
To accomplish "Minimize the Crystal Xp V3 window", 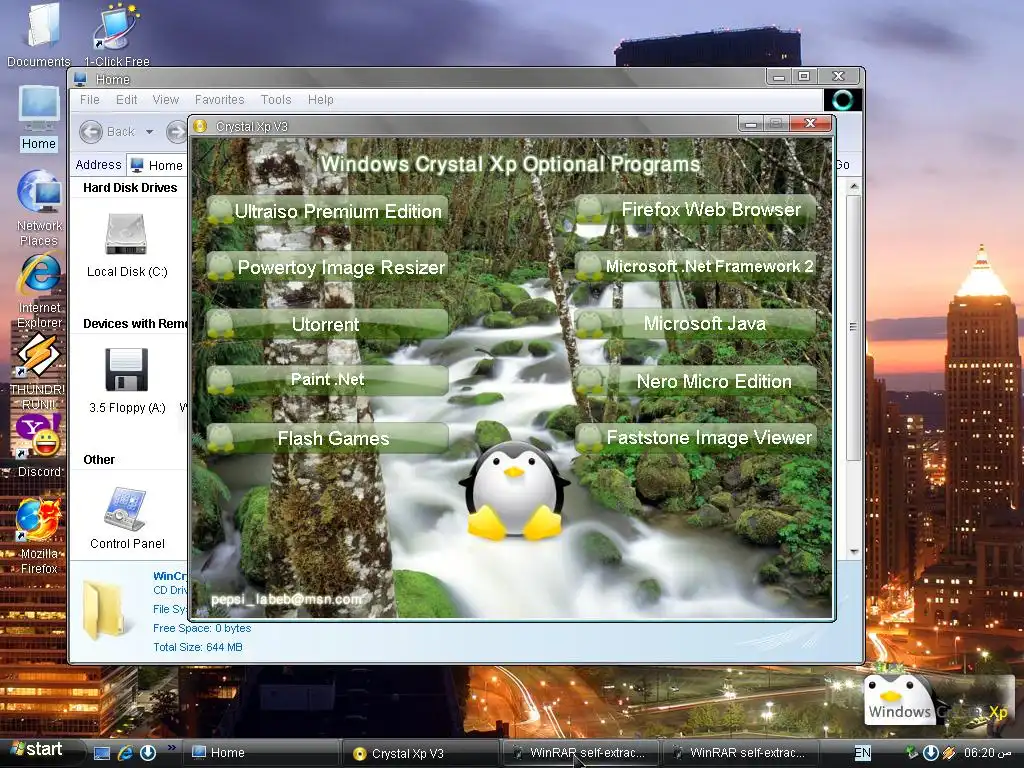I will point(752,123).
